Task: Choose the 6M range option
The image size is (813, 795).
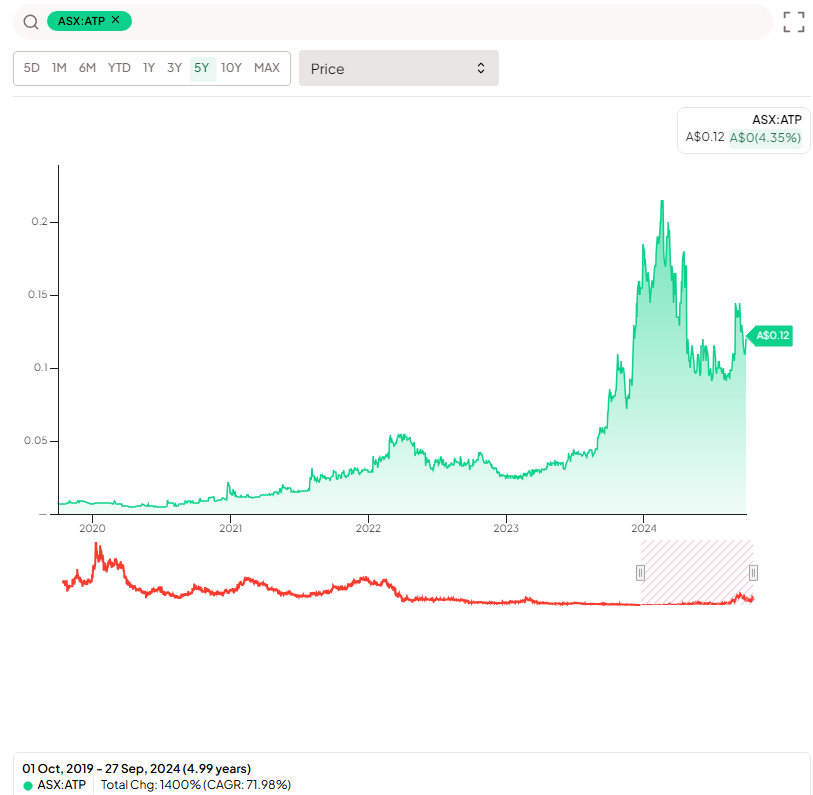Action: (87, 68)
